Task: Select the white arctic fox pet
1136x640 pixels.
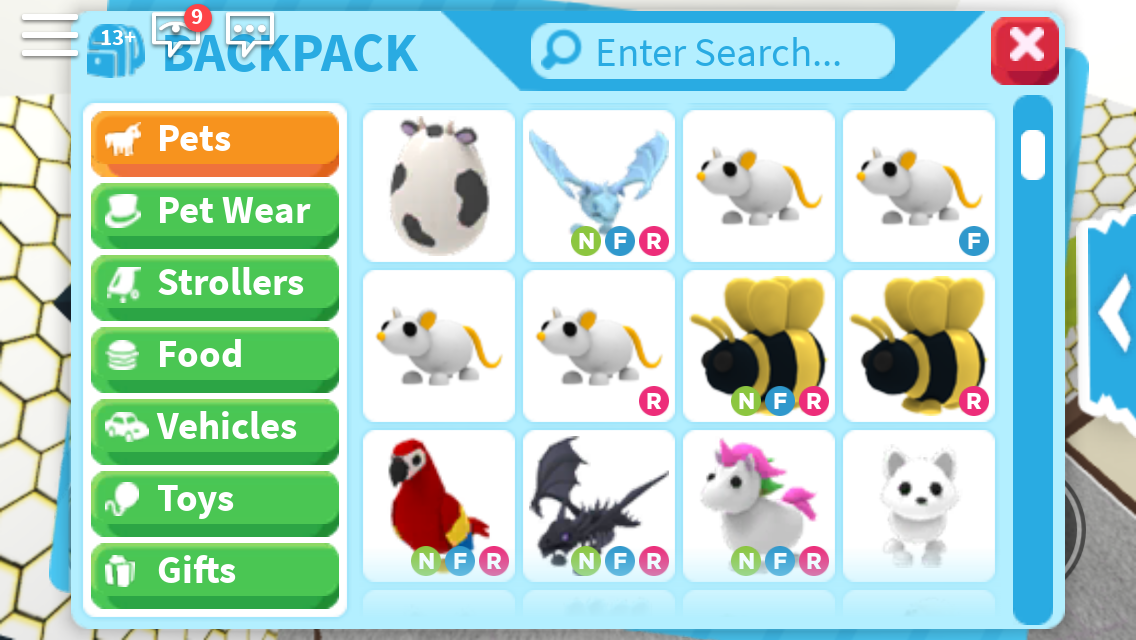Action: (x=919, y=506)
